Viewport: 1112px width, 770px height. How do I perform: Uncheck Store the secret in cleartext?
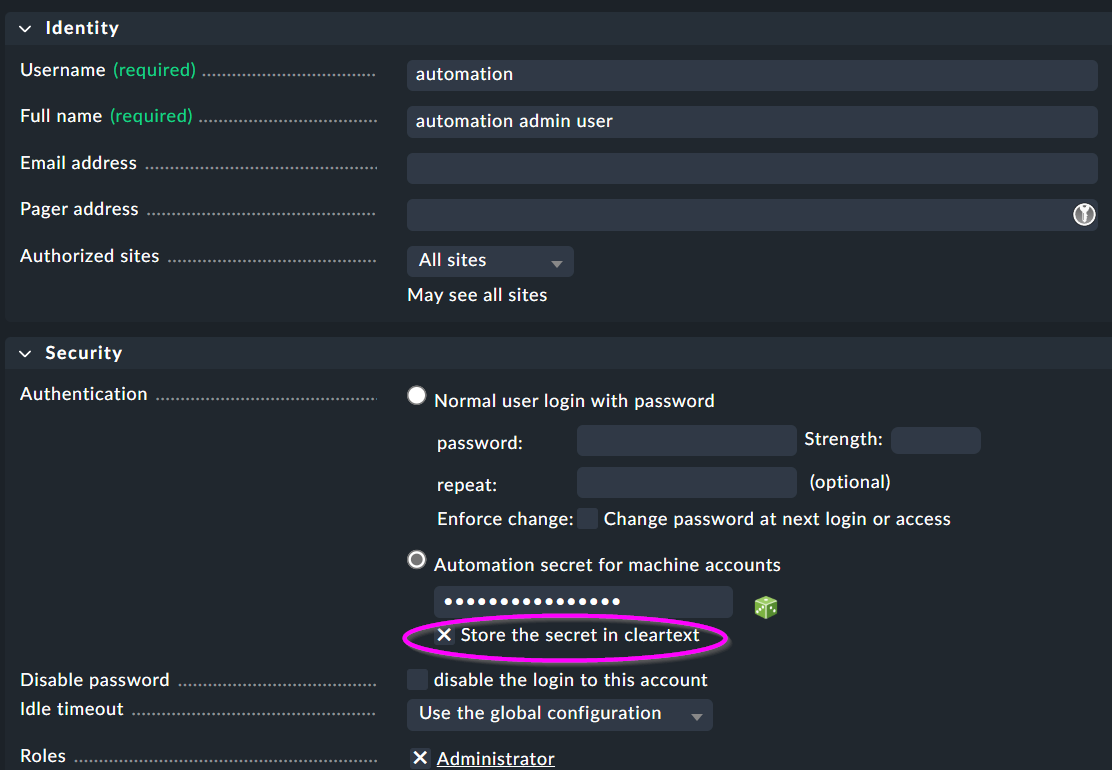[445, 635]
